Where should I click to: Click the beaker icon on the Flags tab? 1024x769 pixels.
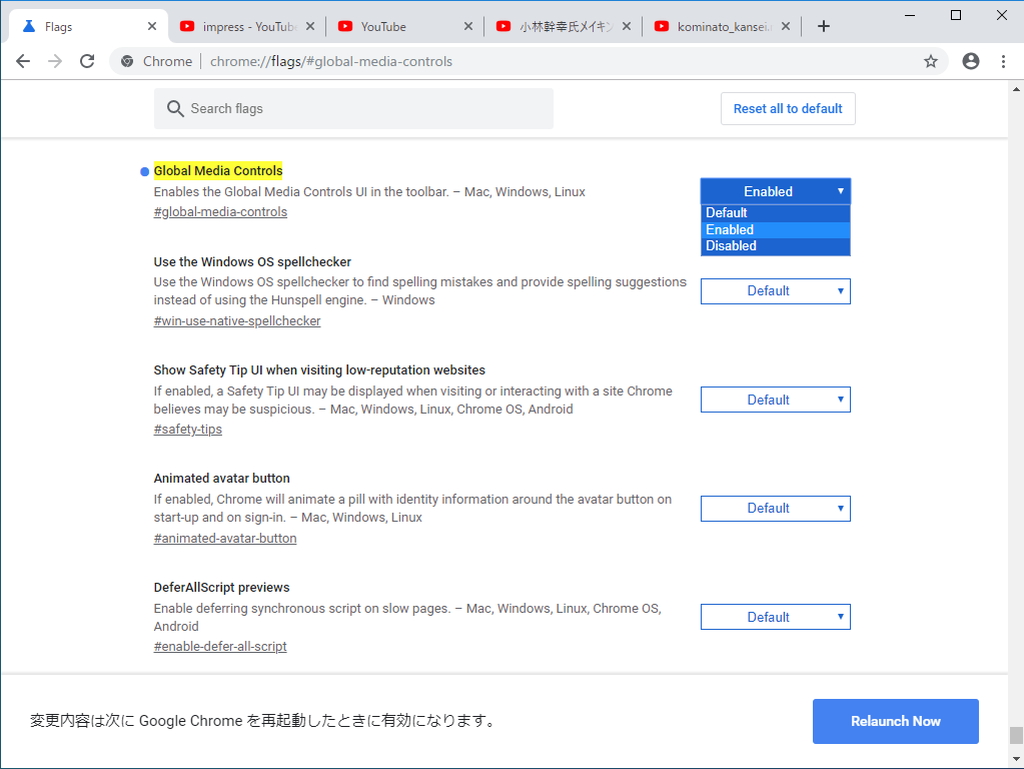[x=30, y=26]
